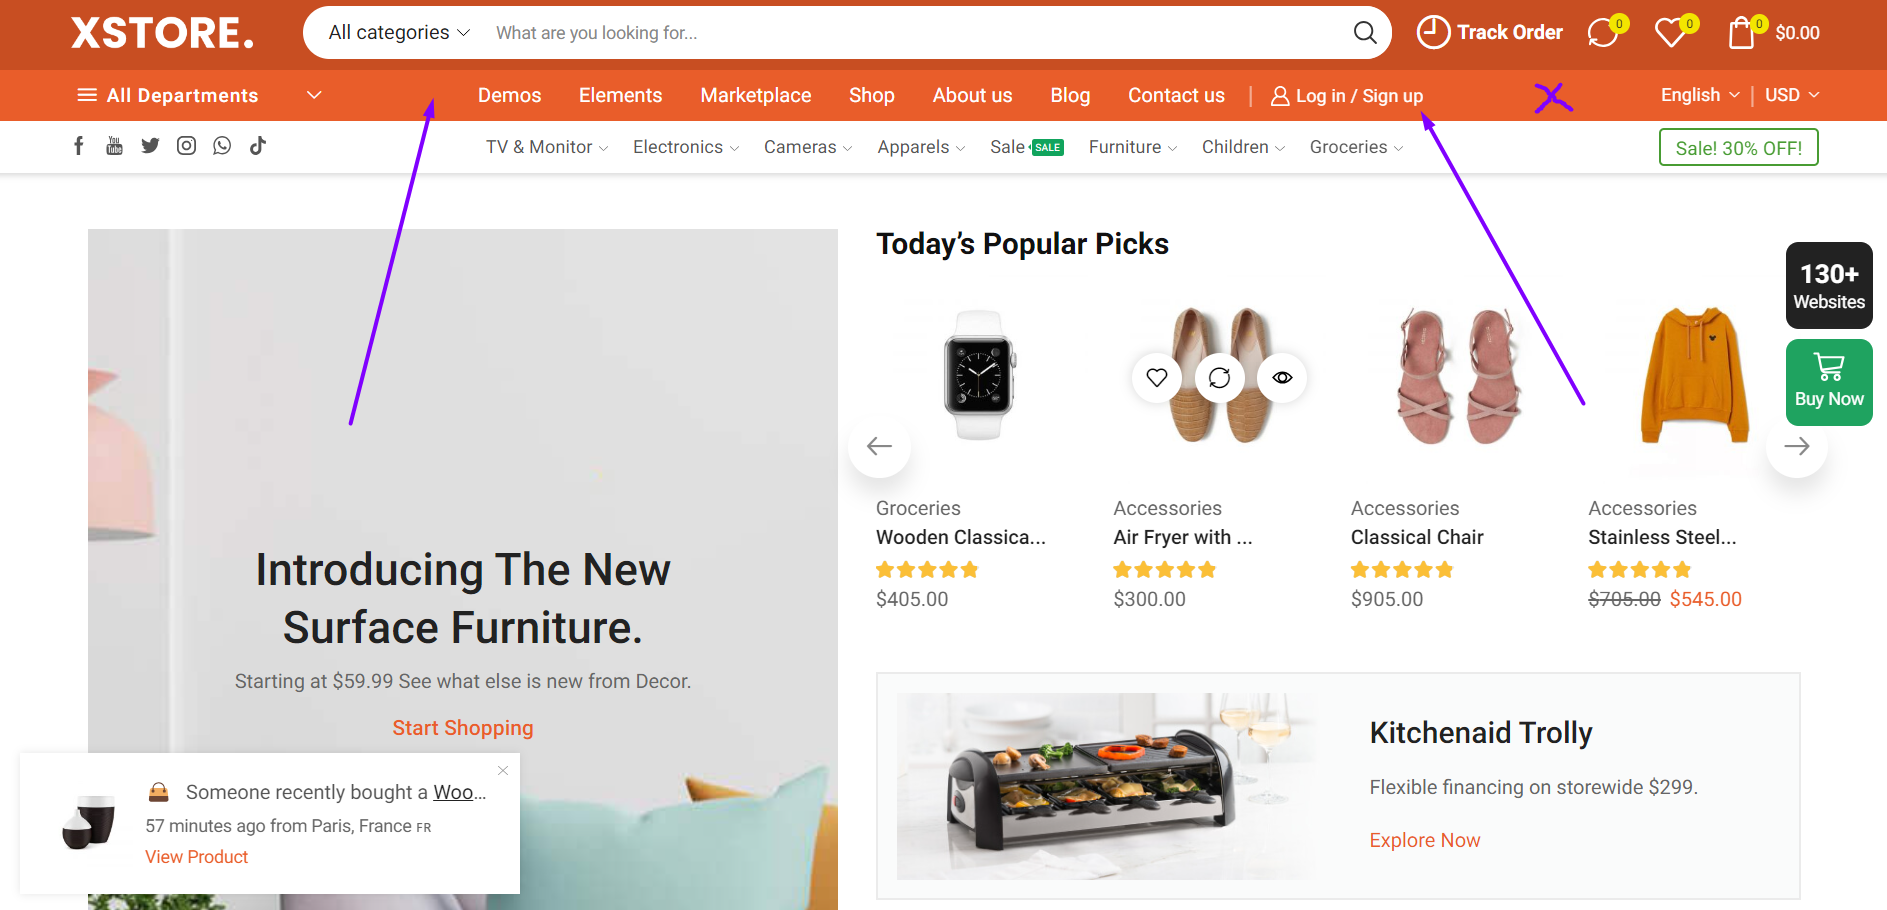Open the English language dropdown
The height and width of the screenshot is (910, 1887).
point(1700,95)
